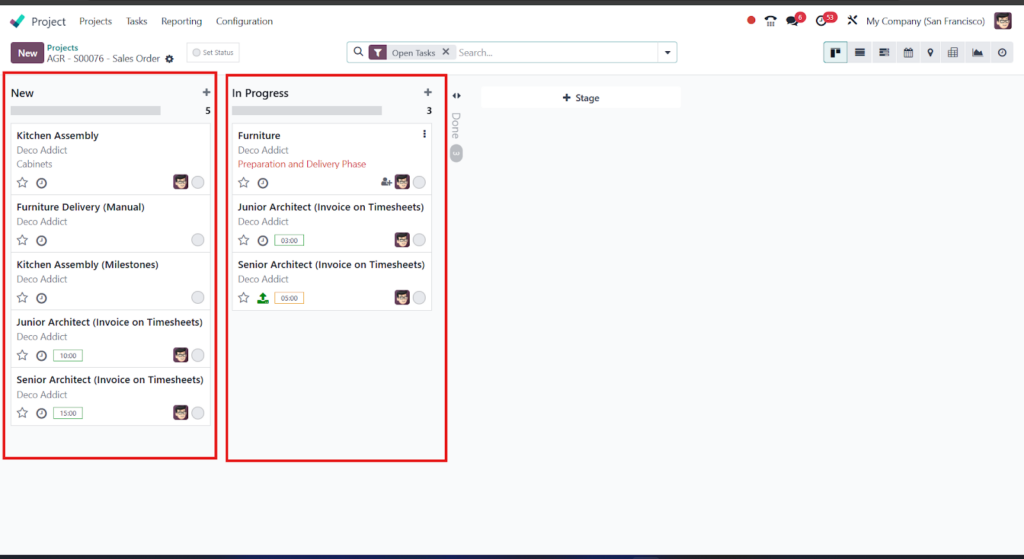
Task: Toggle the Set Status radio button
Action: pos(196,52)
